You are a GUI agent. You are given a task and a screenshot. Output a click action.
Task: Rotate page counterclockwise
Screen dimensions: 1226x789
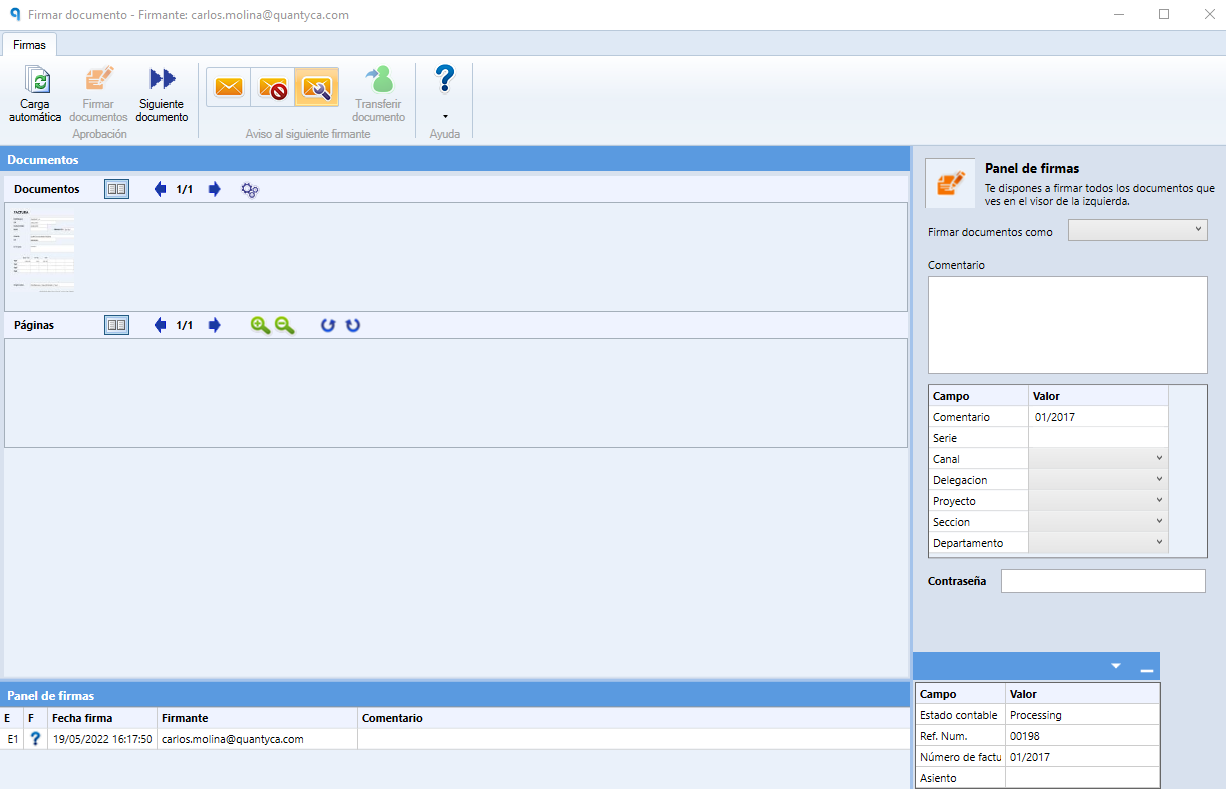point(328,325)
